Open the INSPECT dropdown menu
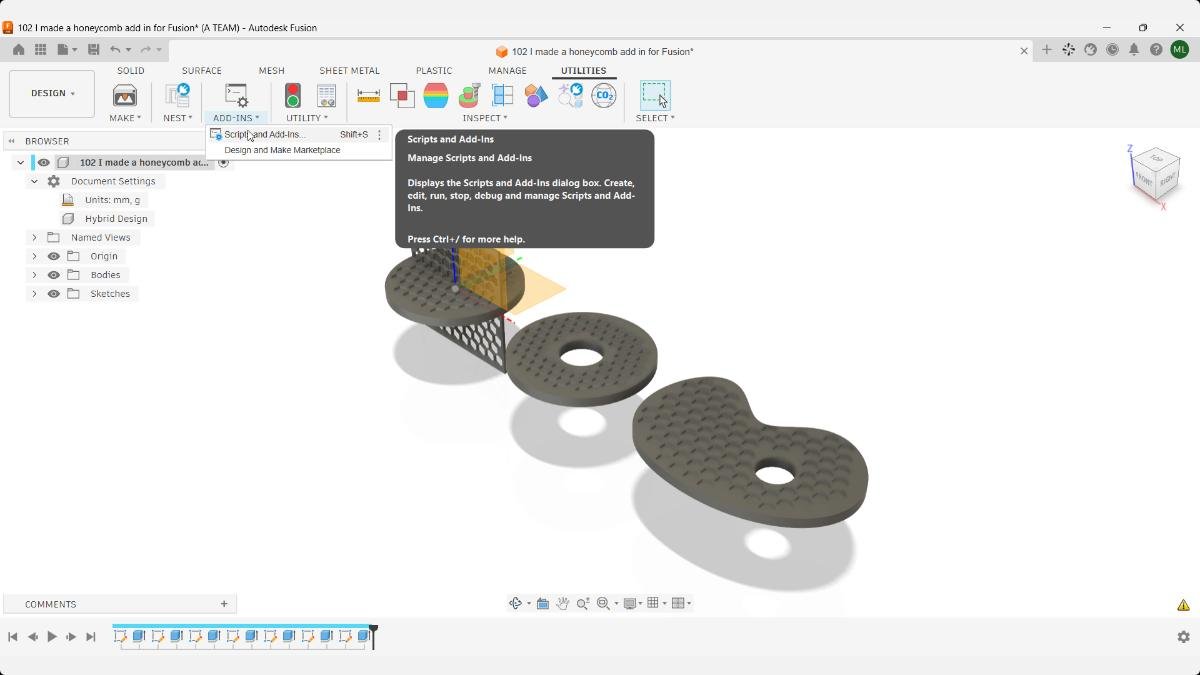The image size is (1200, 675). click(485, 118)
